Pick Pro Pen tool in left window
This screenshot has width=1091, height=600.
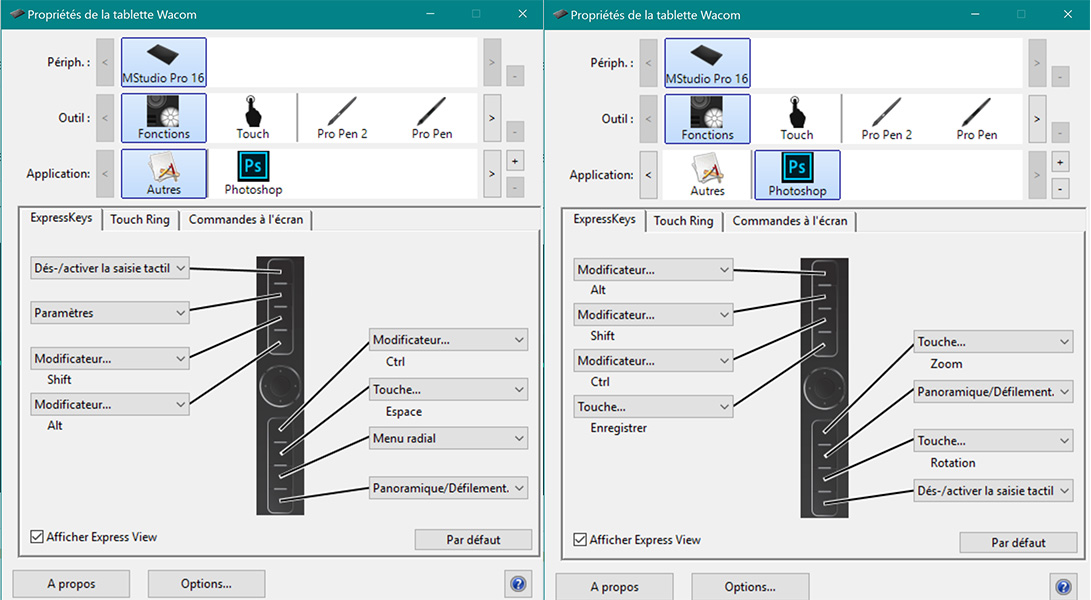(x=432, y=118)
